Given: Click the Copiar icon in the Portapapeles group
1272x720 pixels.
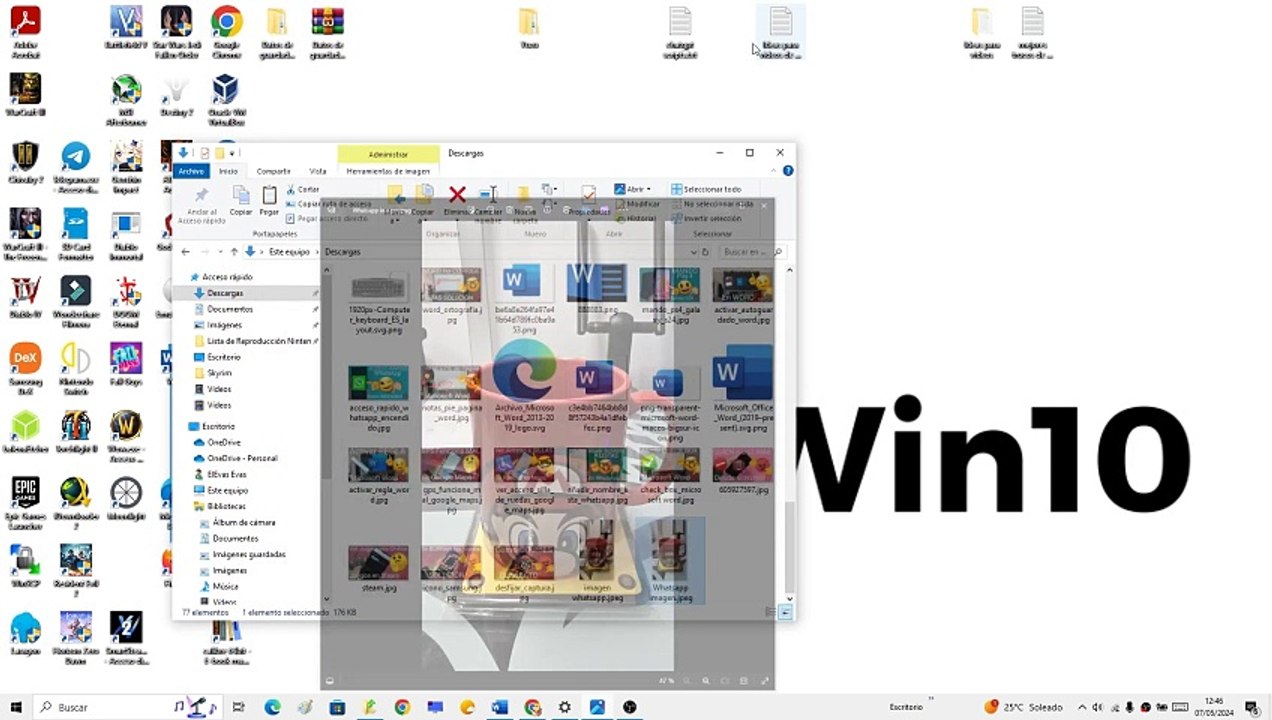Looking at the screenshot, I should click(x=241, y=200).
